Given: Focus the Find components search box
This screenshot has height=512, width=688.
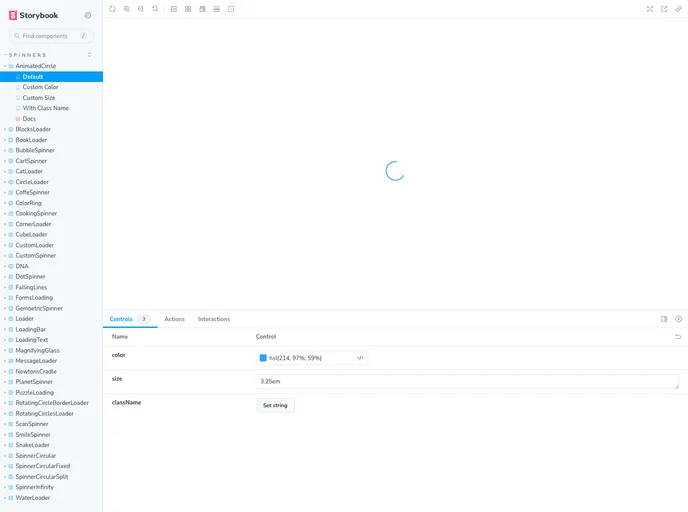Looking at the screenshot, I should pyautogui.click(x=51, y=36).
